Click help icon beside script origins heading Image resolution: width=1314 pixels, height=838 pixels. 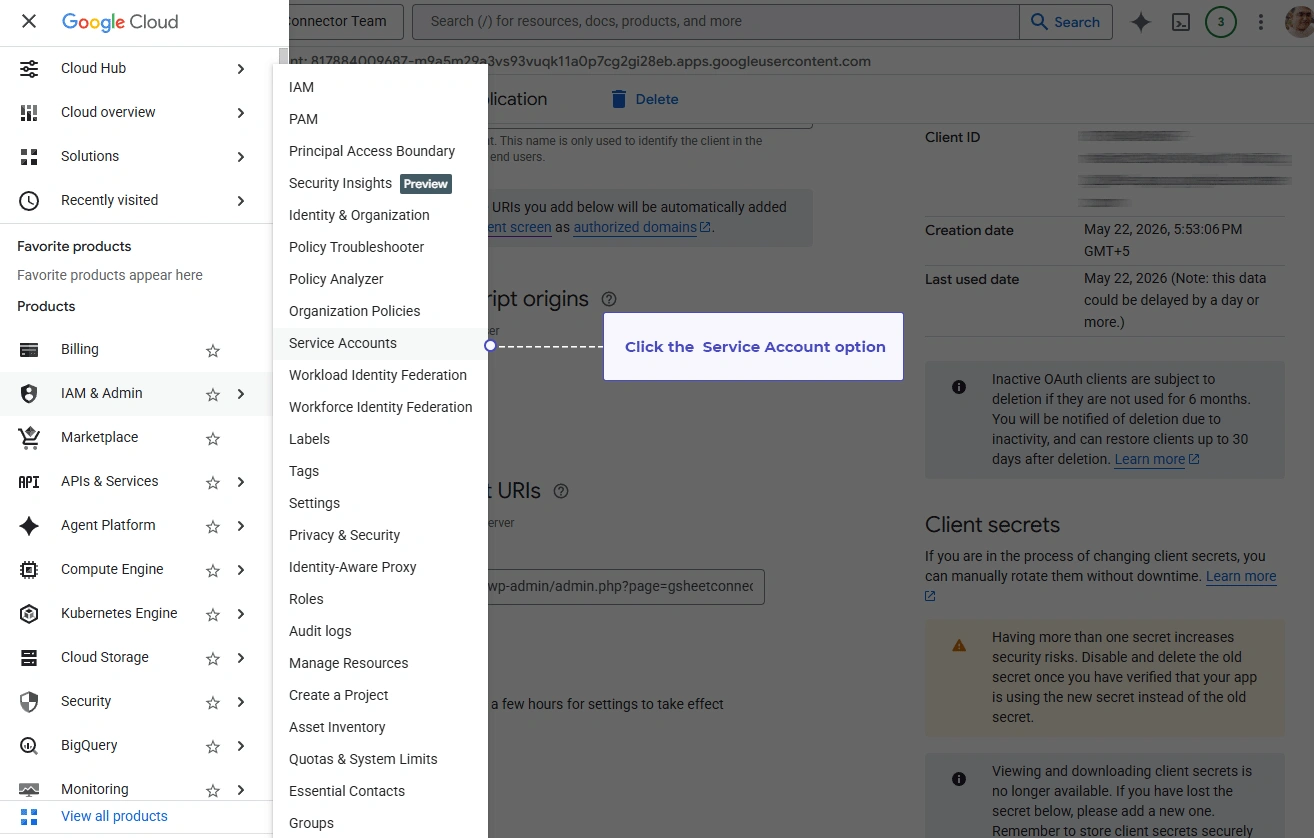click(609, 299)
